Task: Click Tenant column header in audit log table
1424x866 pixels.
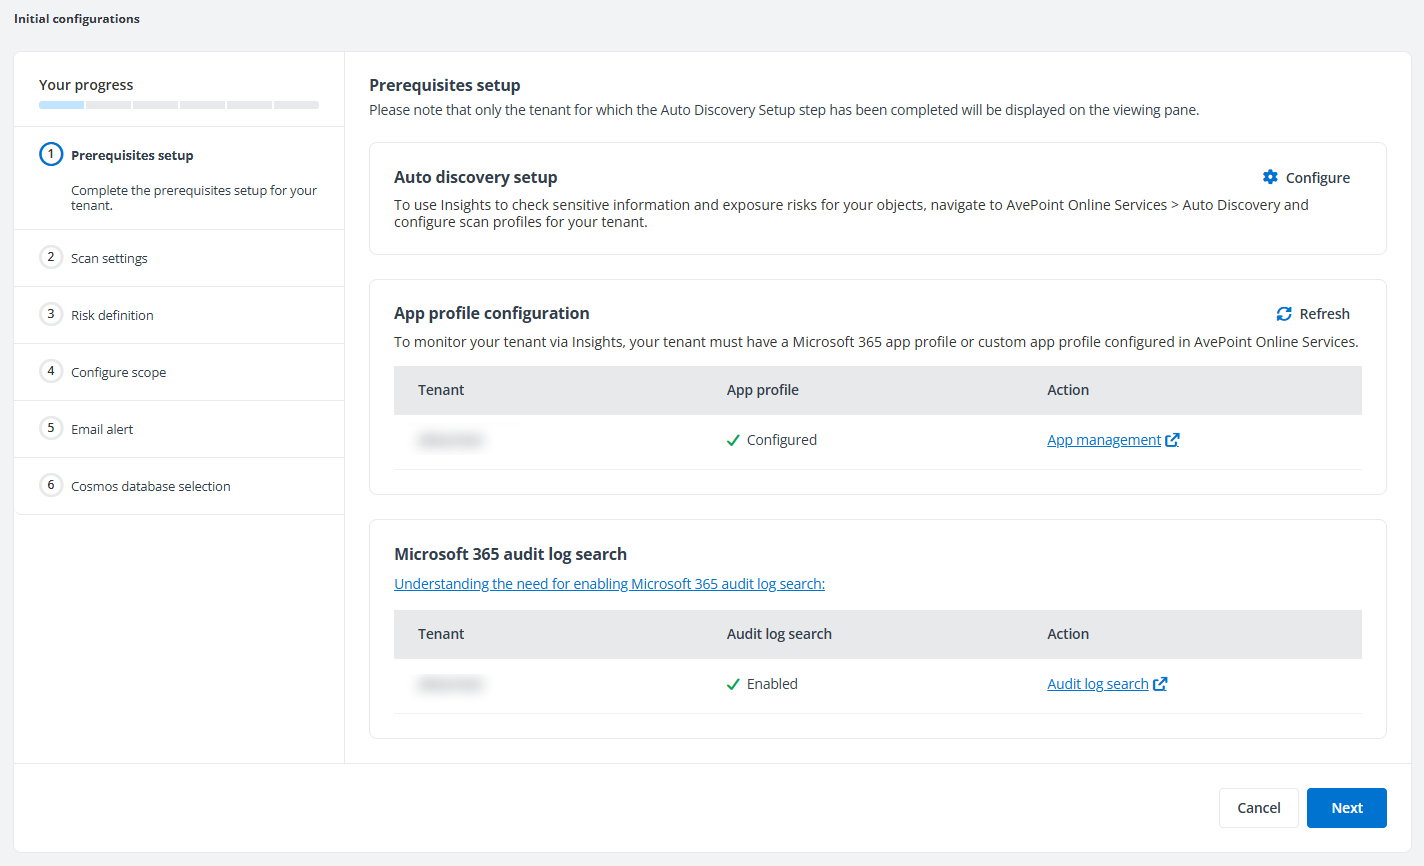Action: (x=441, y=634)
